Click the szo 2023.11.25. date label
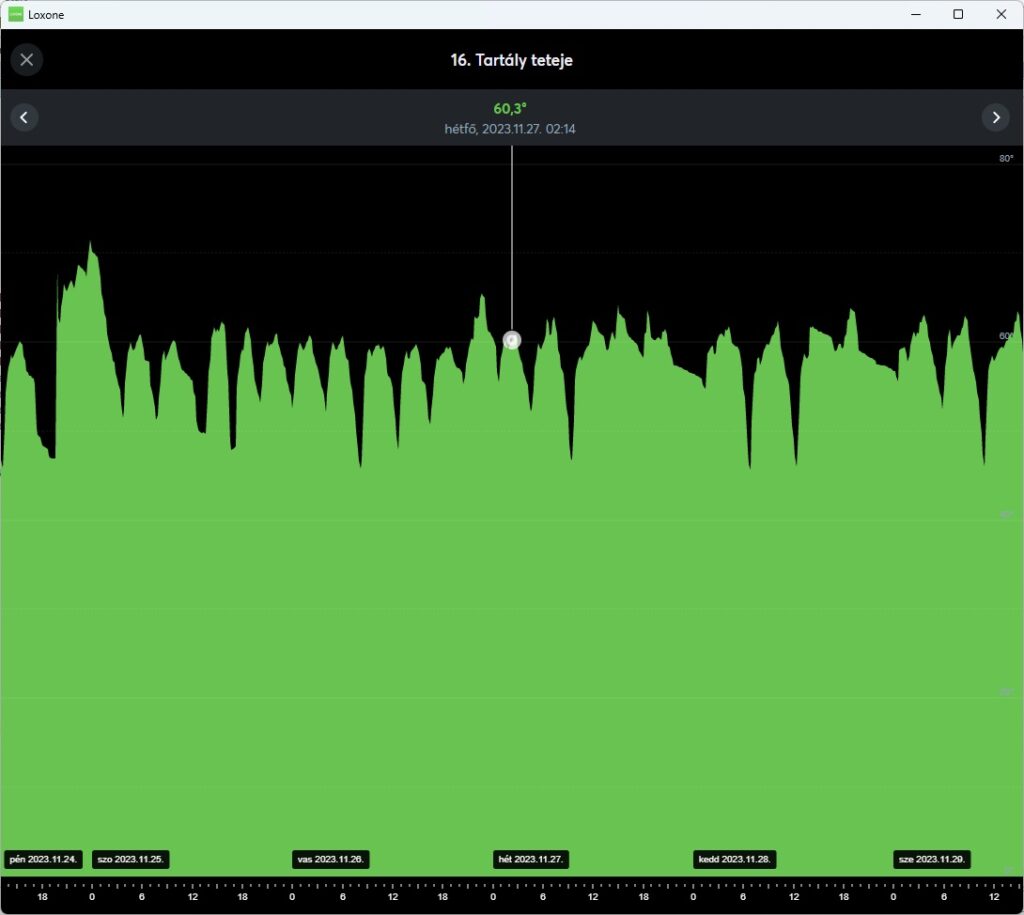The height and width of the screenshot is (915, 1024). [x=131, y=859]
